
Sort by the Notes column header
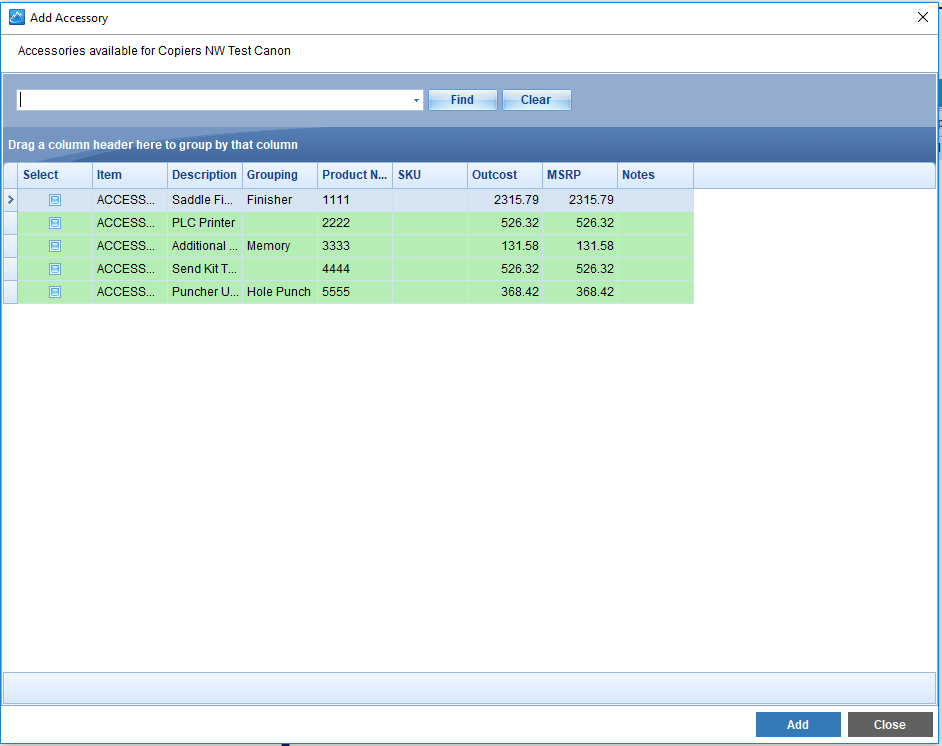[655, 175]
